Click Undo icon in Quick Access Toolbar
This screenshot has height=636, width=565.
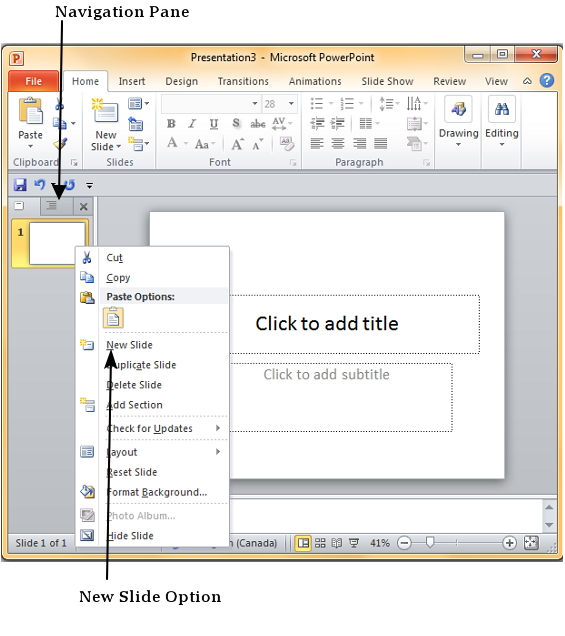tap(39, 185)
